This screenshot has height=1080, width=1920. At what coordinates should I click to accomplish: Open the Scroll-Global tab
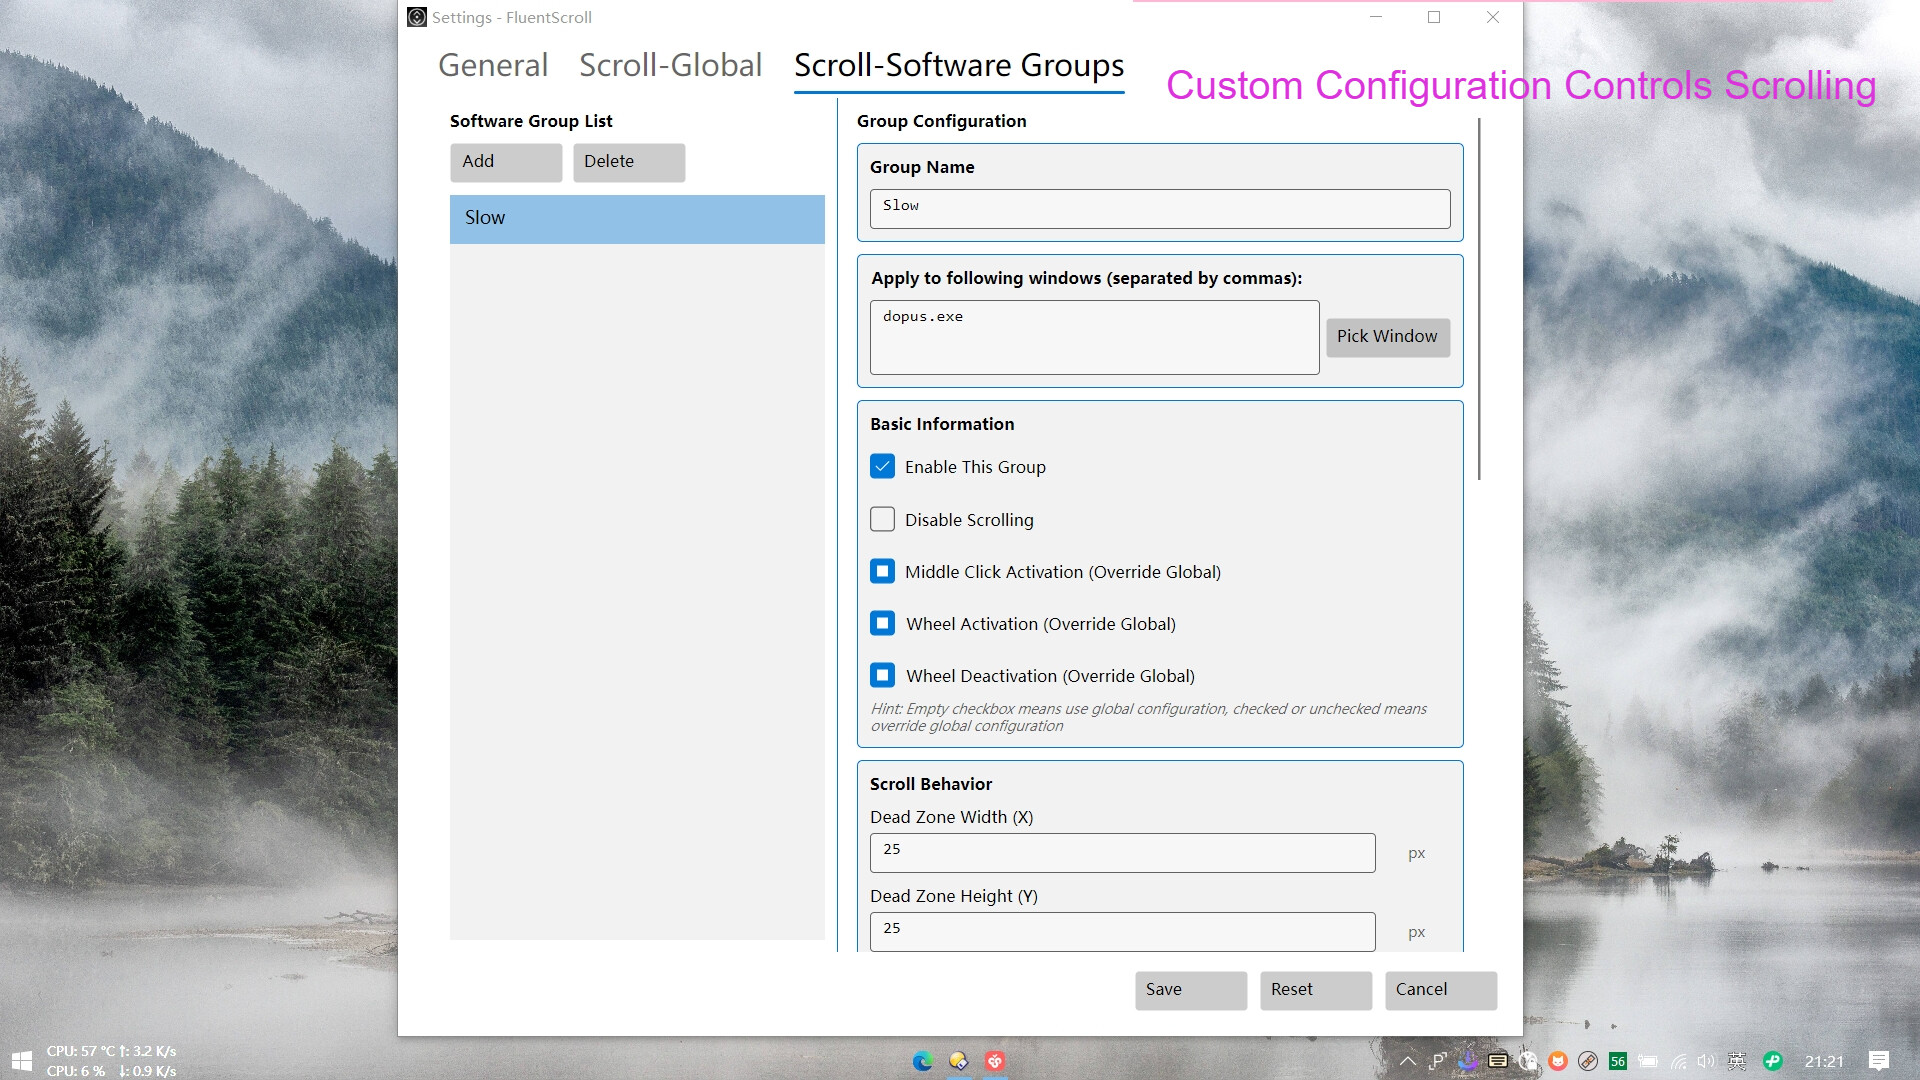[x=670, y=66]
